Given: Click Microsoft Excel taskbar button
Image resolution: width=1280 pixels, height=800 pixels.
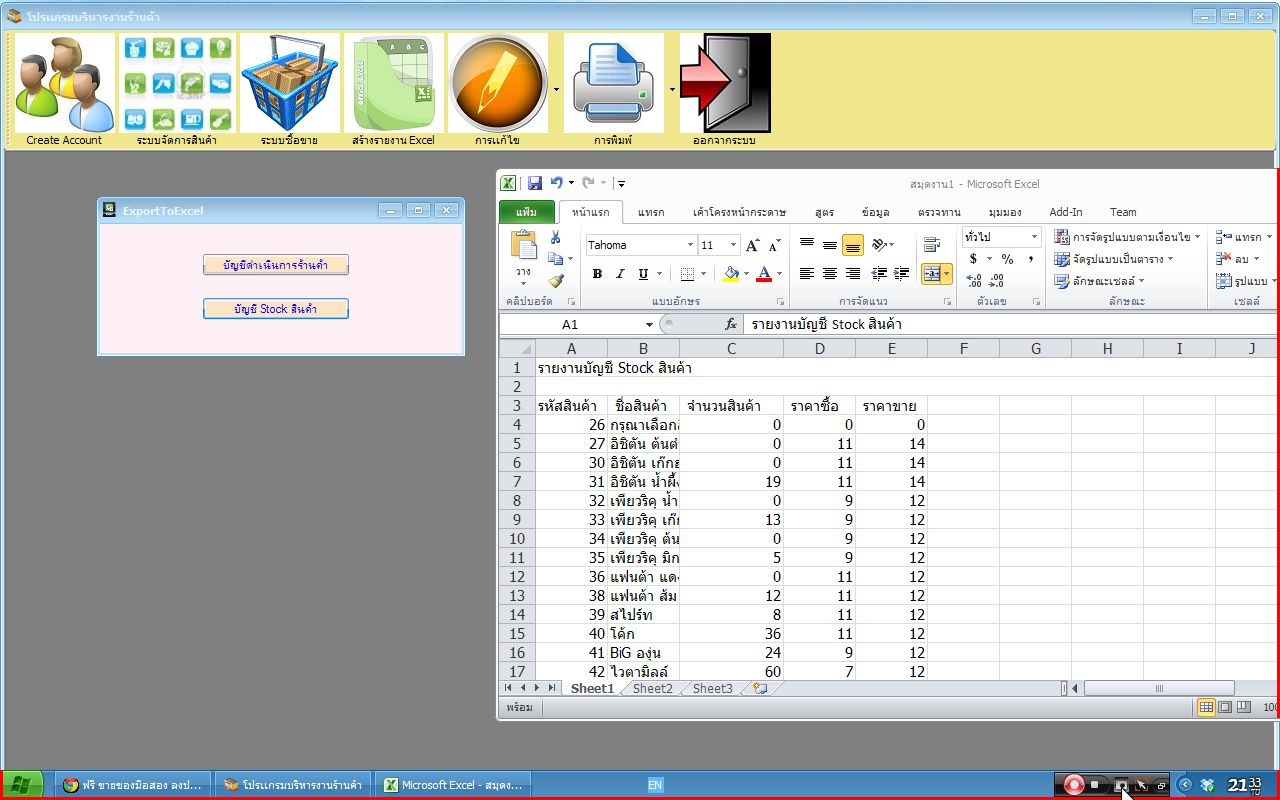Looking at the screenshot, I should 453,785.
